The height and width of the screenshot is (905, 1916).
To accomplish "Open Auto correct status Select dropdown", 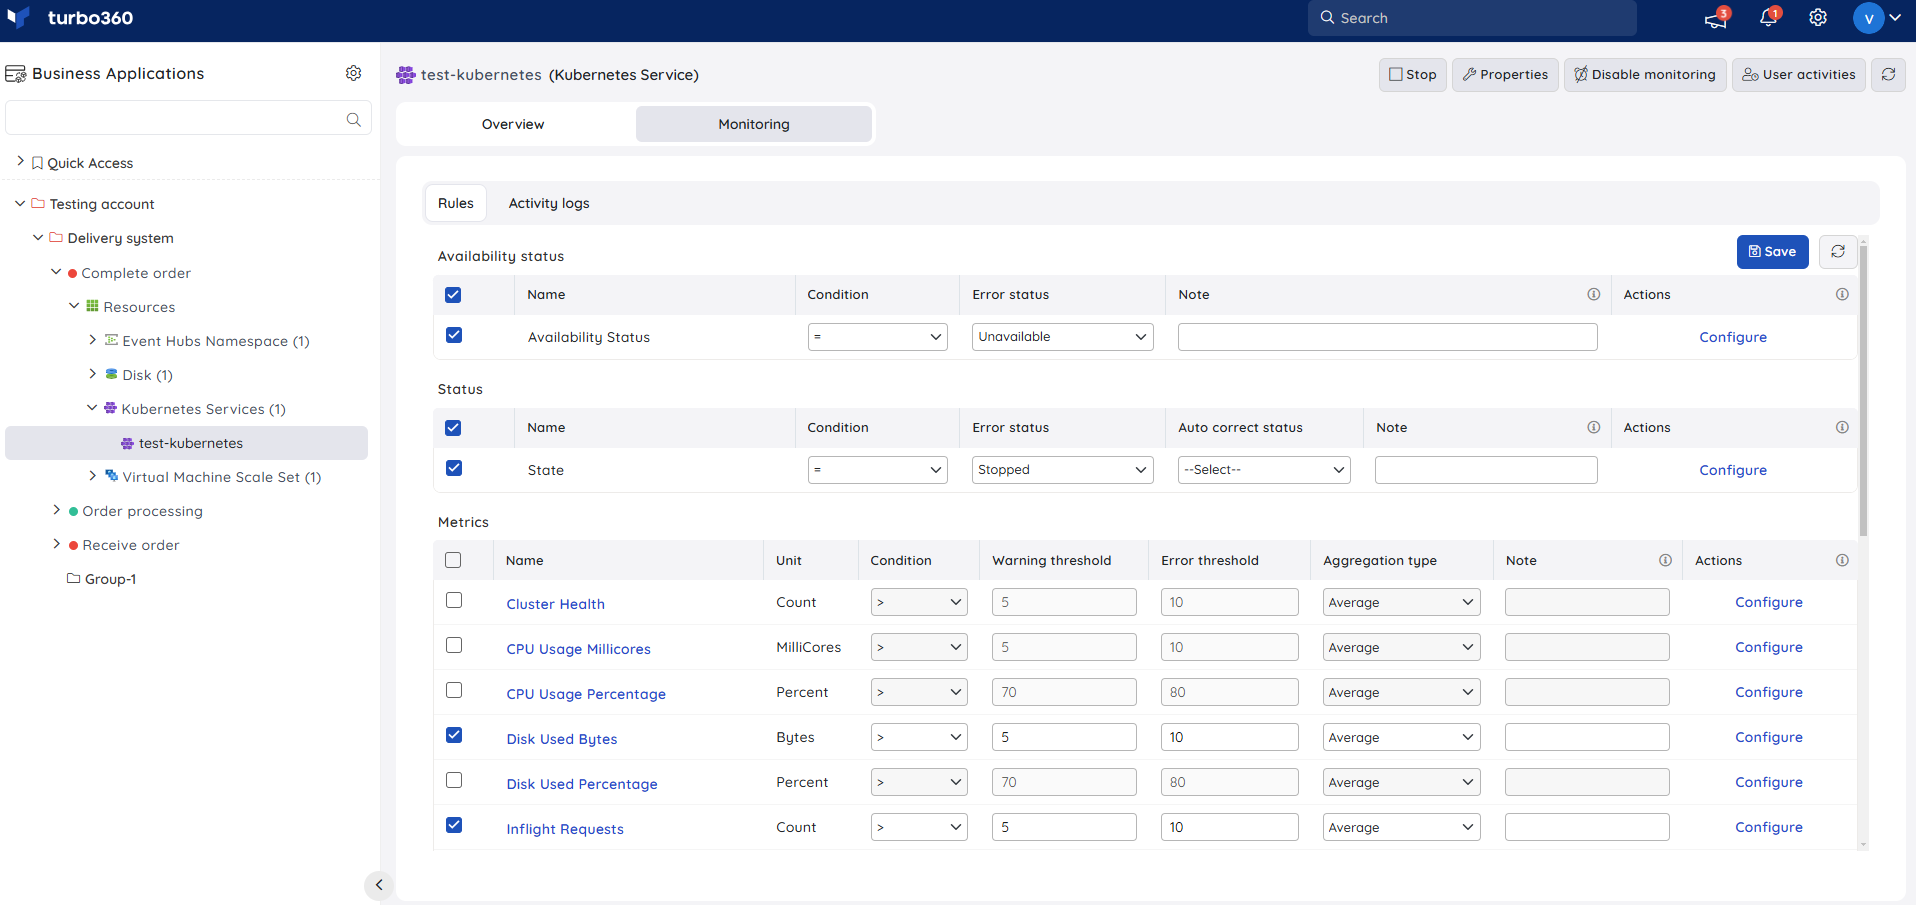I will point(1264,470).
